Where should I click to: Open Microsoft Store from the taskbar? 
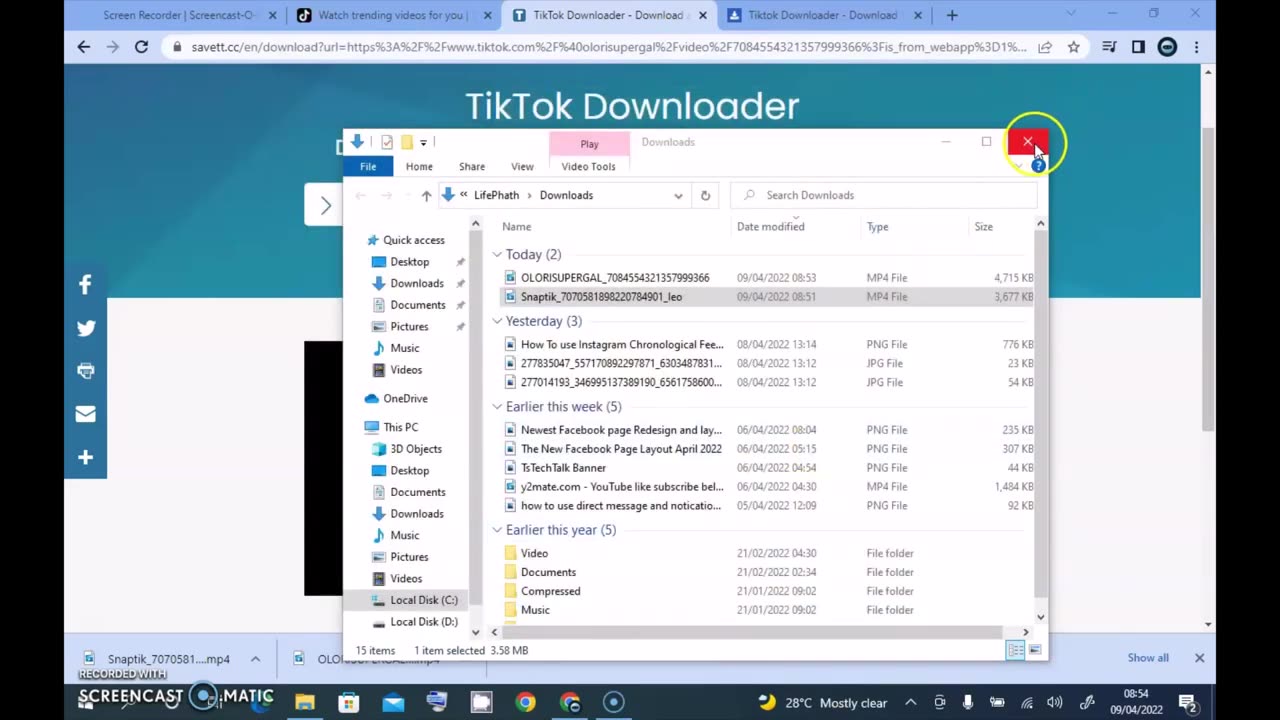349,702
